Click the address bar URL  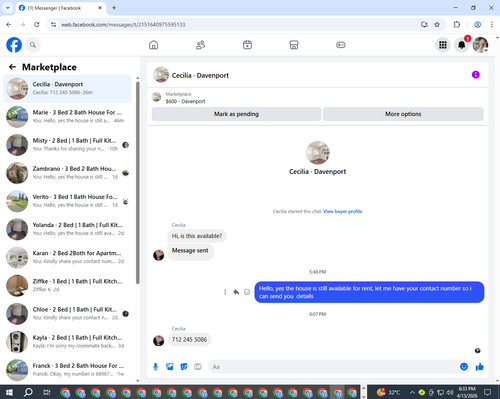click(x=123, y=25)
